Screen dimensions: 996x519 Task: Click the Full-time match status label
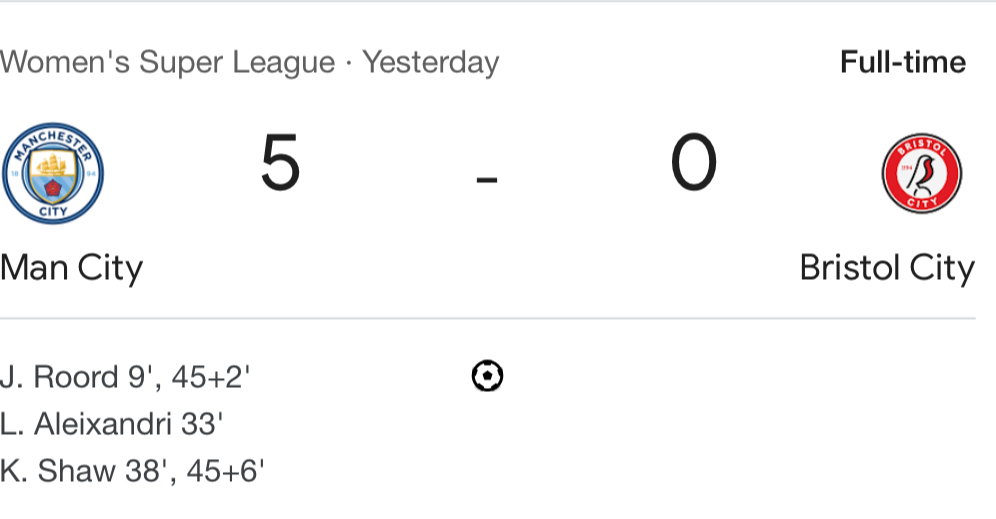point(903,63)
